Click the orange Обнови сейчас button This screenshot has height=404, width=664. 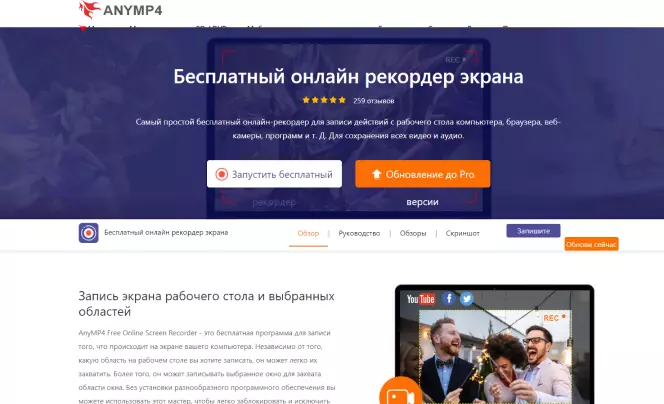pyautogui.click(x=591, y=244)
